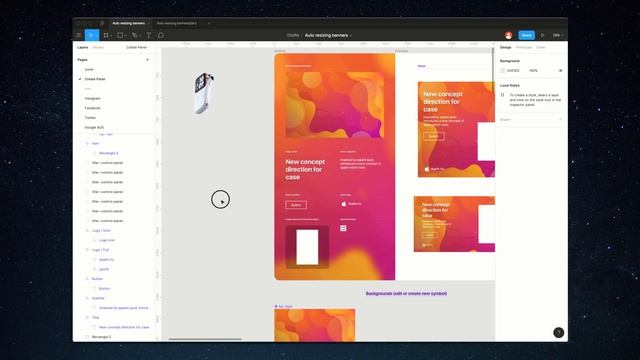Select the Rectangle shape tool
640x360 pixels.
coord(120,36)
